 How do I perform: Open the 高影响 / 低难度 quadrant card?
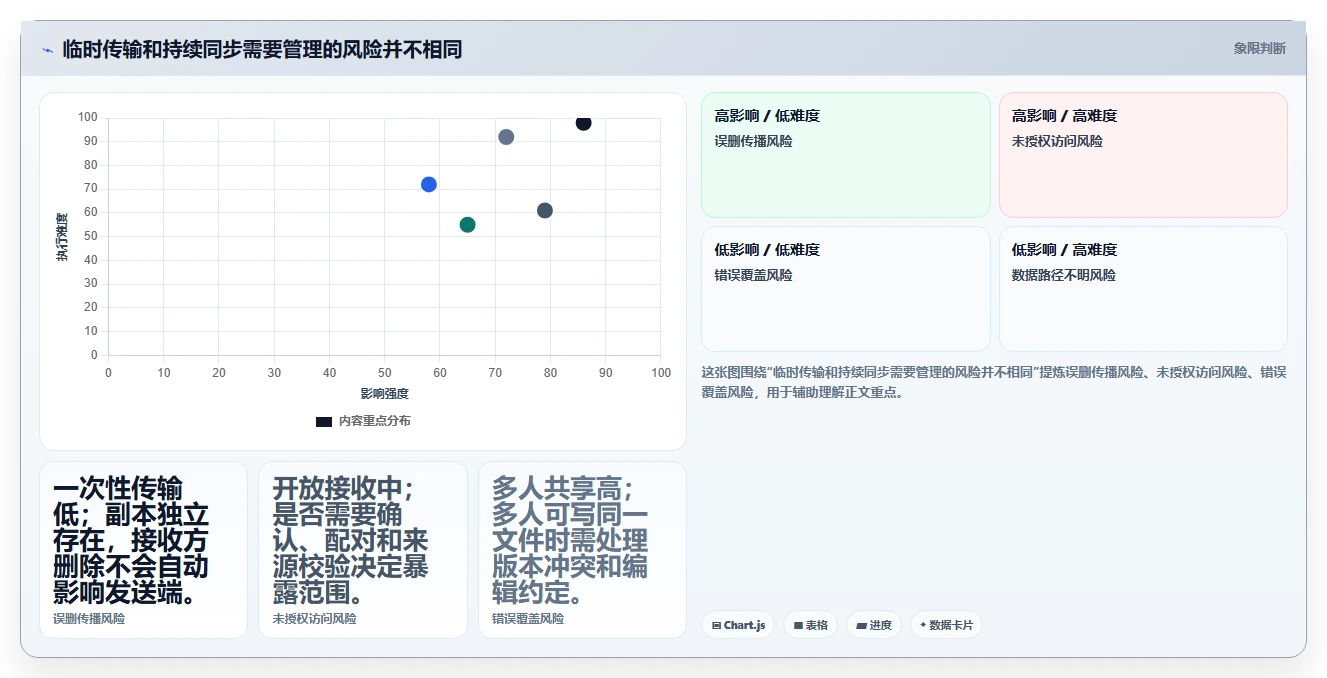click(x=846, y=155)
